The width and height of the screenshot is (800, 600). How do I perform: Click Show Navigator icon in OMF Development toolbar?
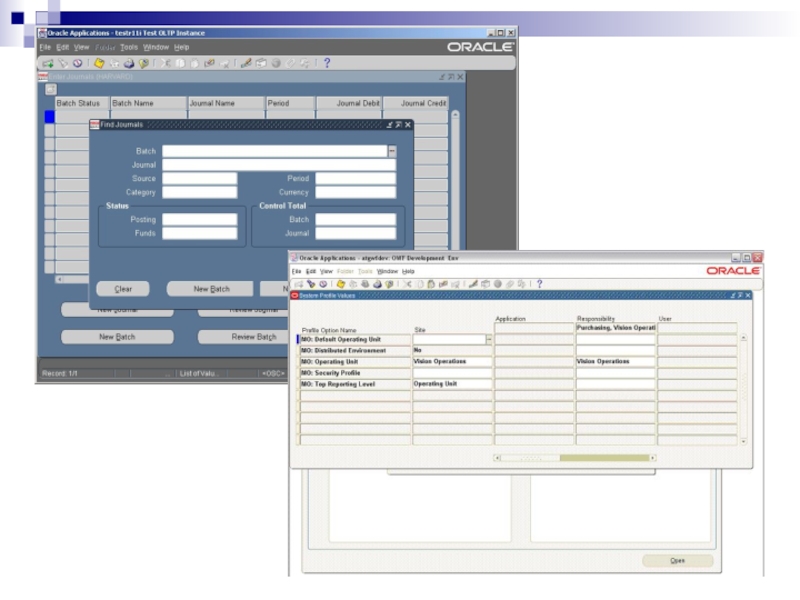pyautogui.click(x=322, y=284)
